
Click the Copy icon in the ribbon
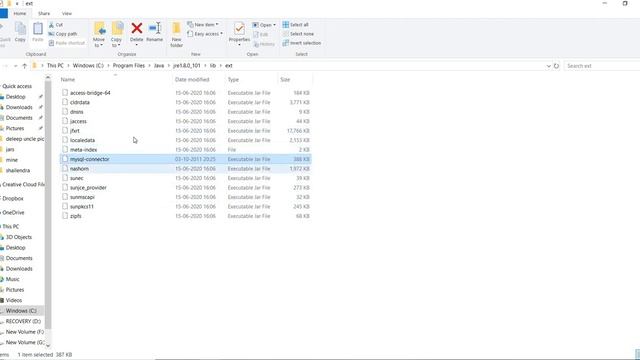(x=20, y=32)
